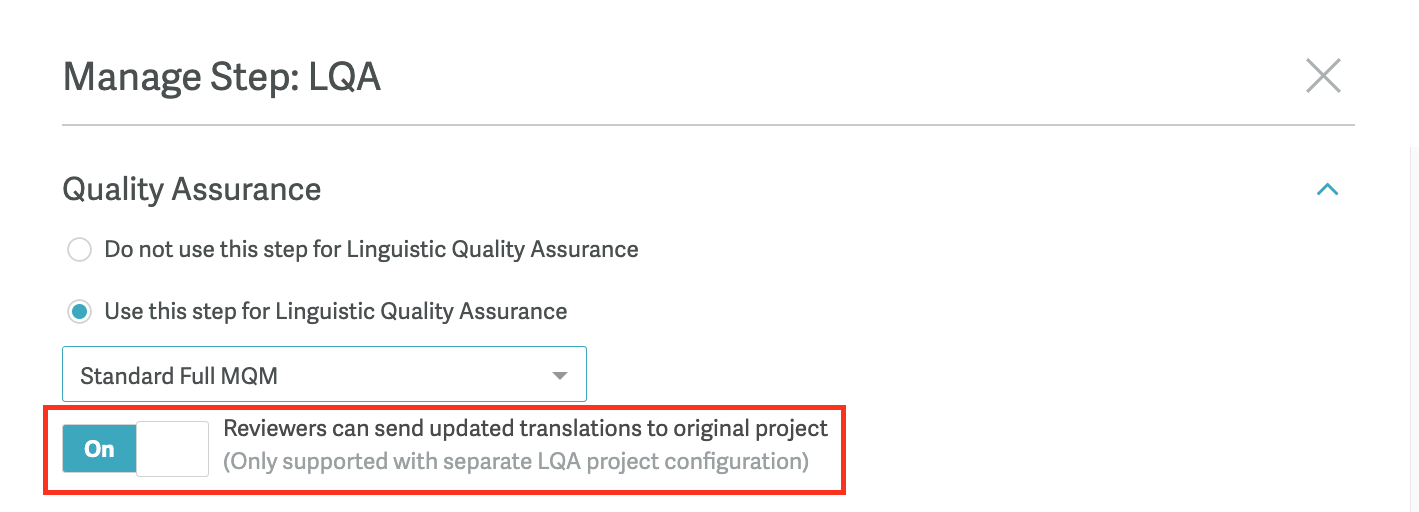Click "Use this step for Linguistic Quality Assurance" text

335,311
